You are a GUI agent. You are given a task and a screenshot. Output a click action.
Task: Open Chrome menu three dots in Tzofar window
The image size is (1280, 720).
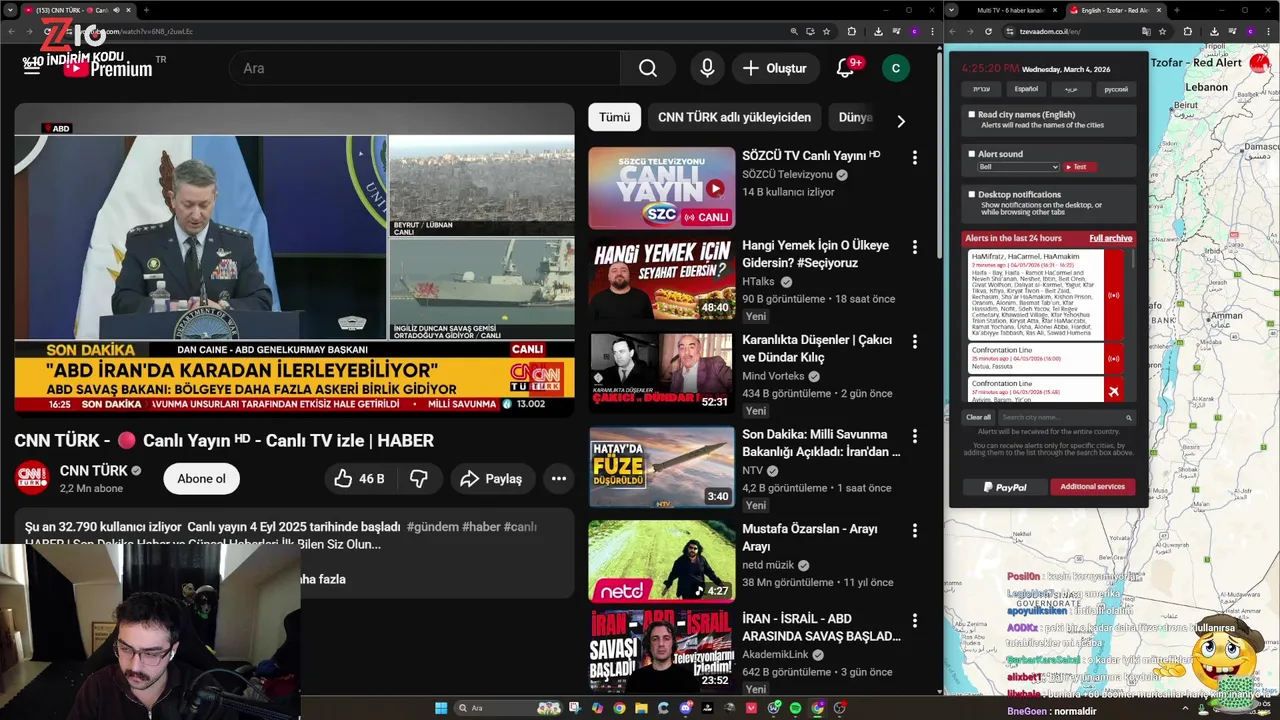tap(1267, 31)
